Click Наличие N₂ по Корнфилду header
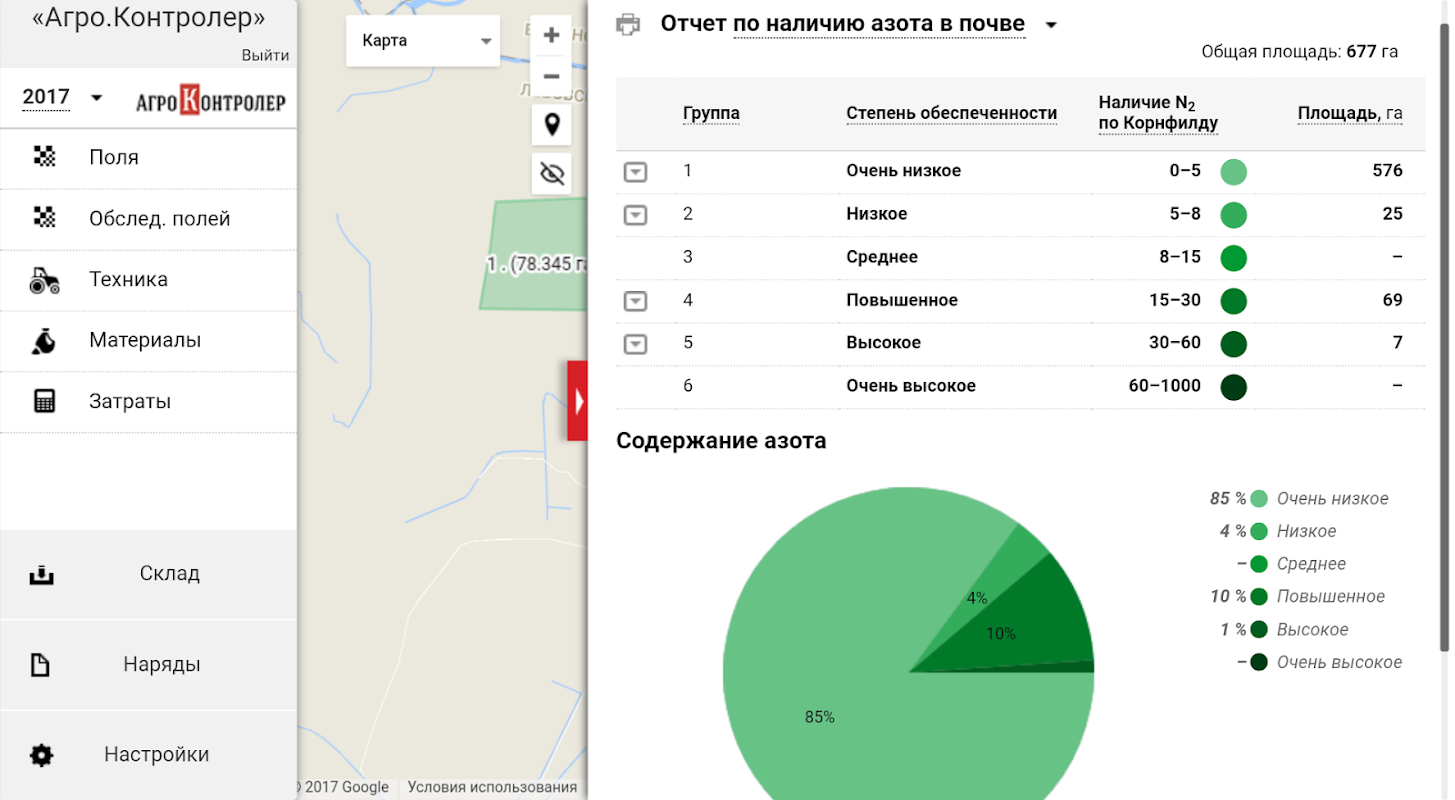Viewport: 1455px width, 800px height. point(1158,113)
